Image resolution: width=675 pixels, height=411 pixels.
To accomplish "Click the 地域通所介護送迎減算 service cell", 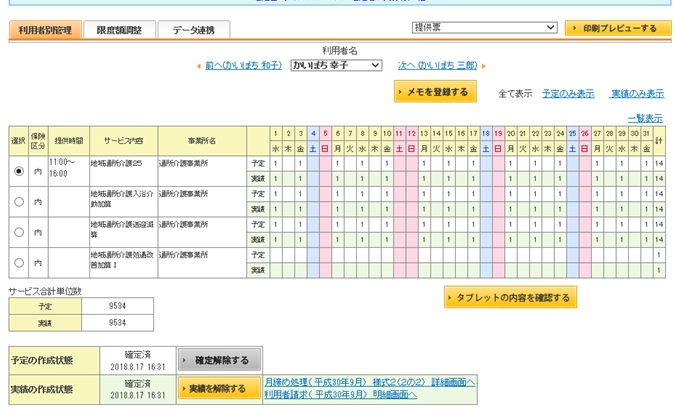I will click(x=124, y=232).
